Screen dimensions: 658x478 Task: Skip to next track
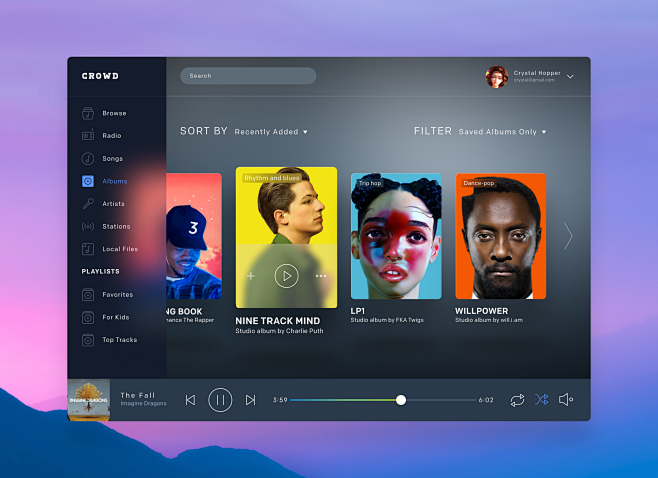click(250, 400)
